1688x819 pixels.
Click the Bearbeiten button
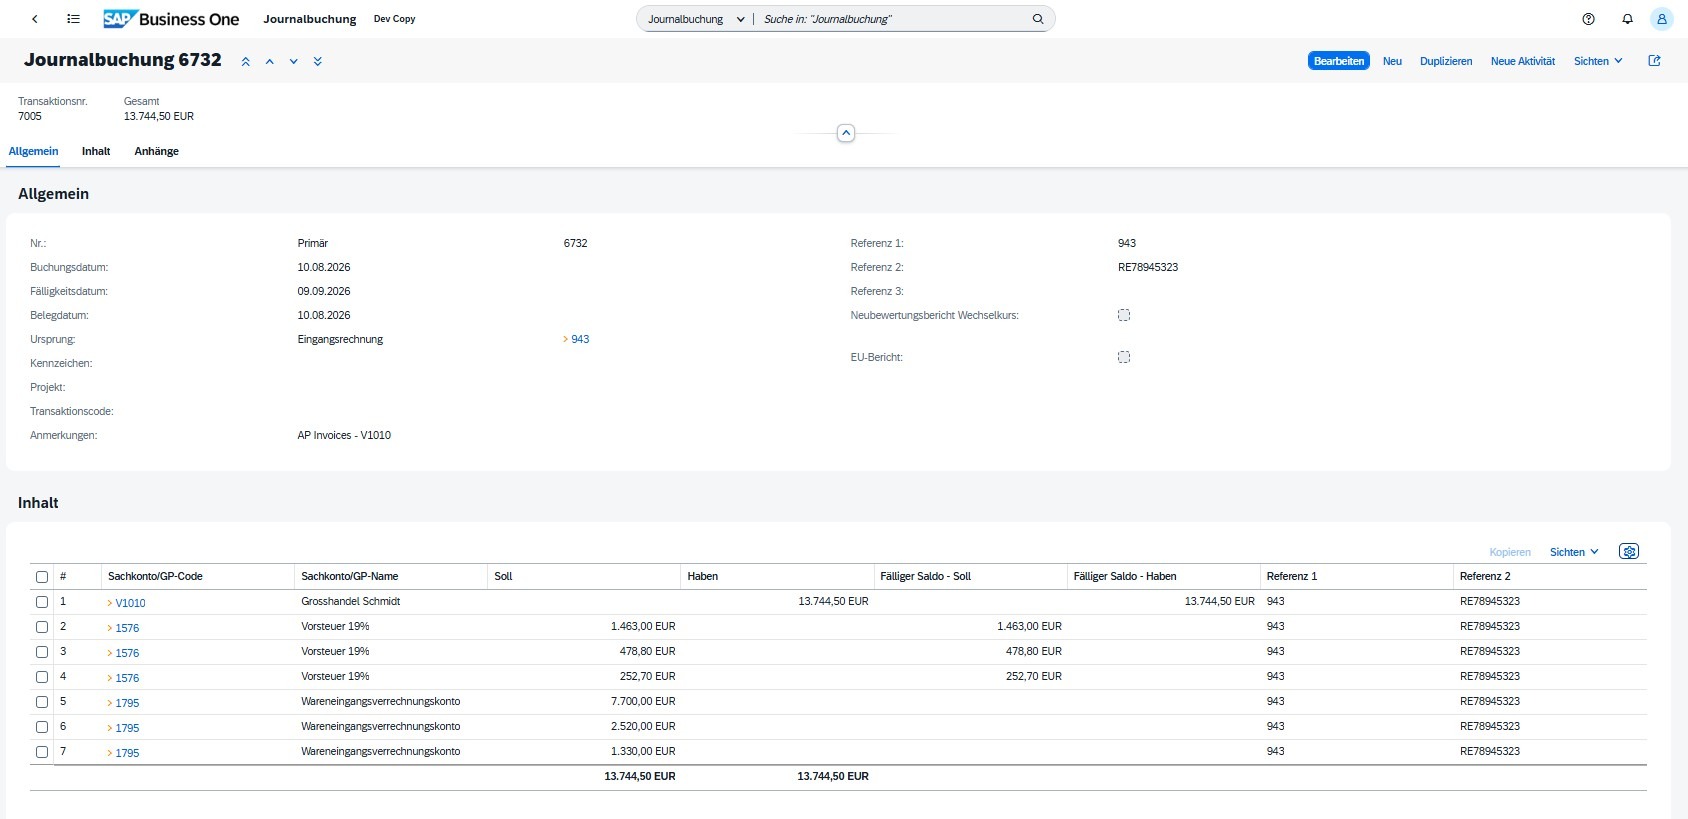click(1339, 61)
